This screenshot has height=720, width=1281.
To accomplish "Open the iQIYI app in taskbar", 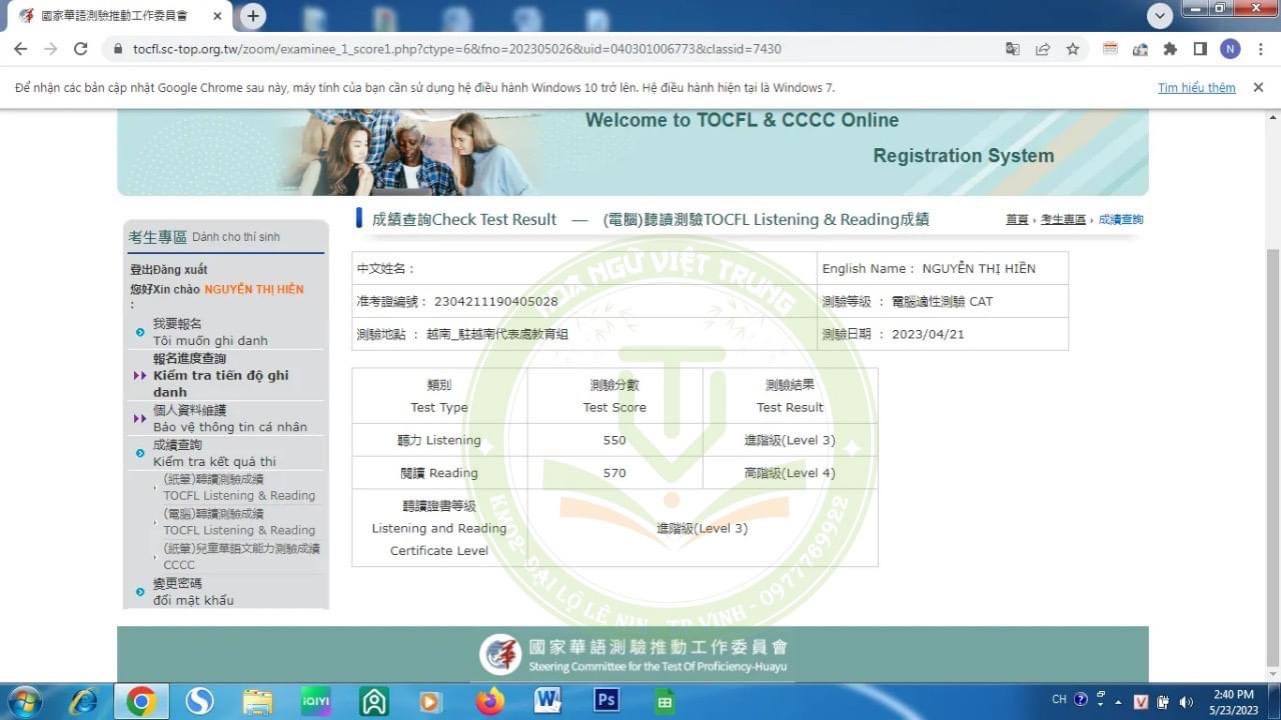I will (x=316, y=702).
